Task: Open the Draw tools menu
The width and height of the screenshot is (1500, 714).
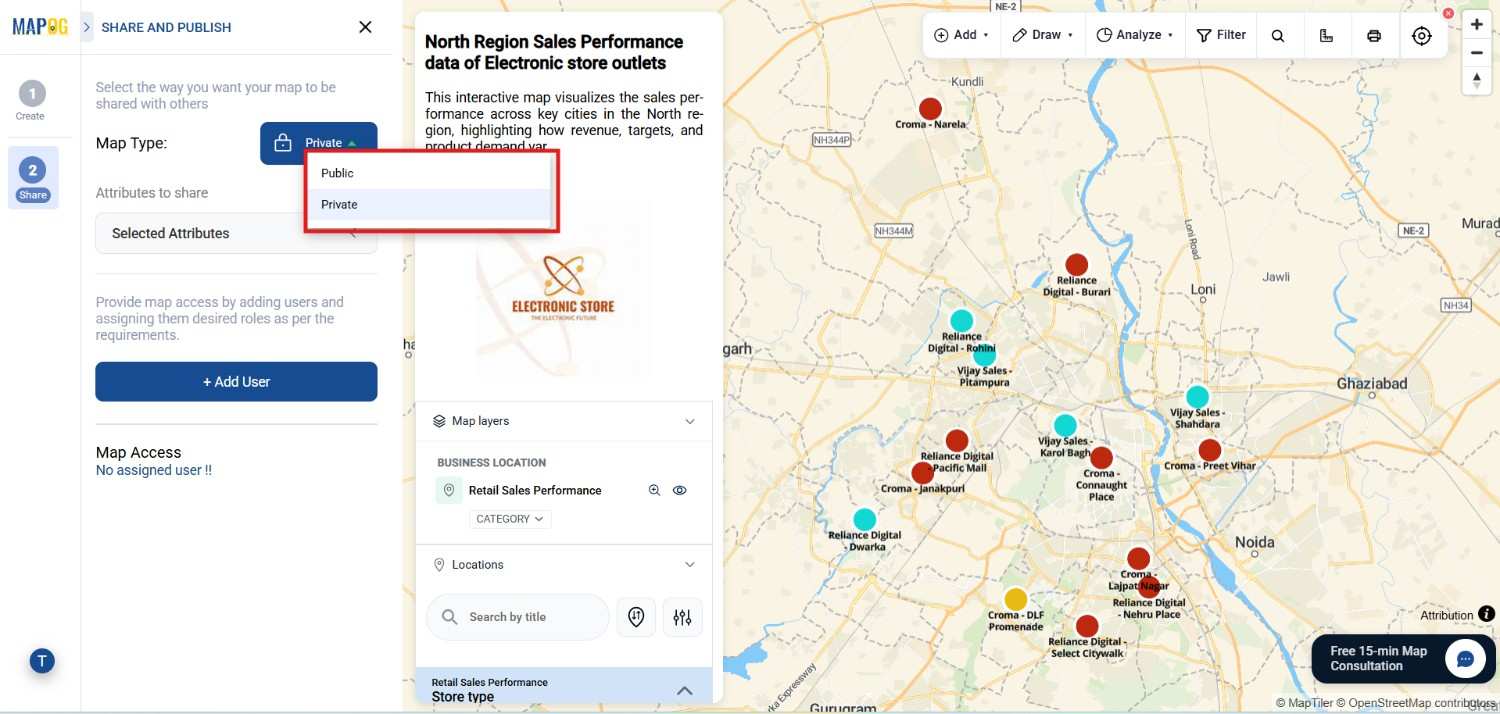Action: point(1042,35)
